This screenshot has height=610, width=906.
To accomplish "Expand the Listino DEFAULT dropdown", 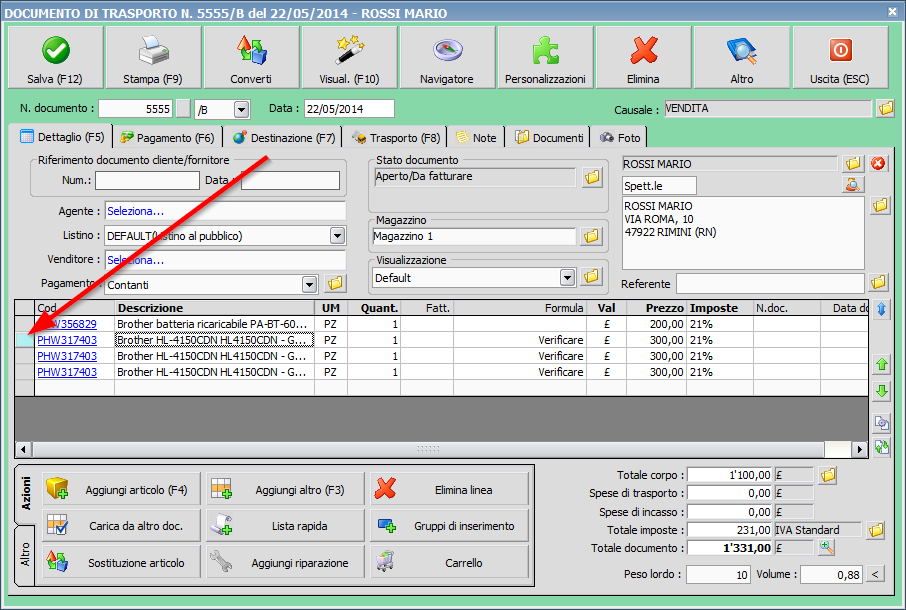I will [337, 236].
